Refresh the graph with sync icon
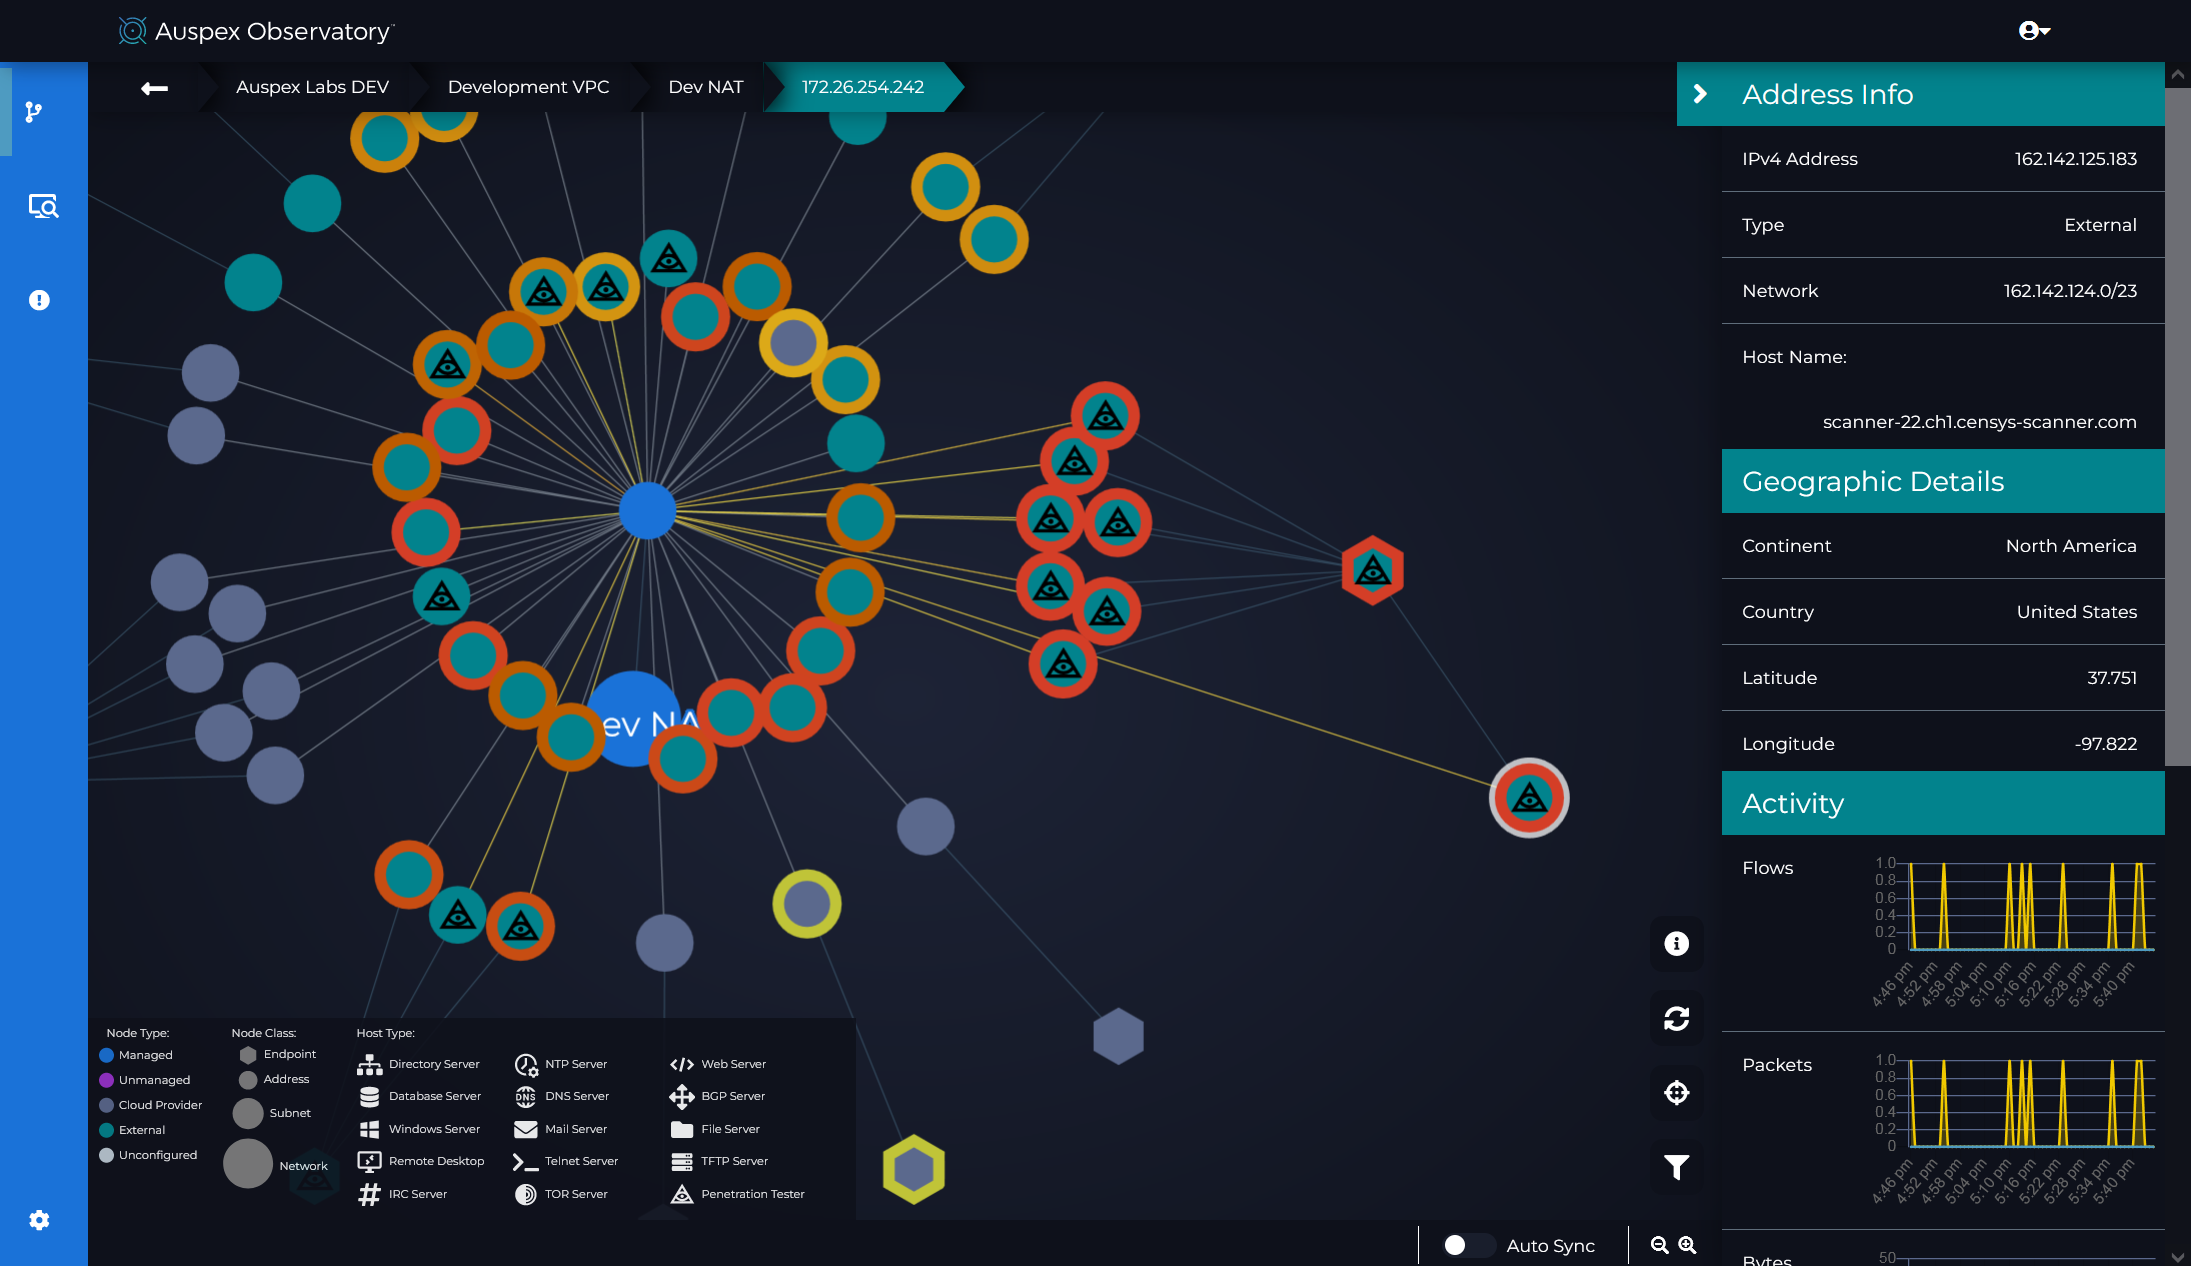Viewport: 2191px width, 1266px height. (1676, 1018)
